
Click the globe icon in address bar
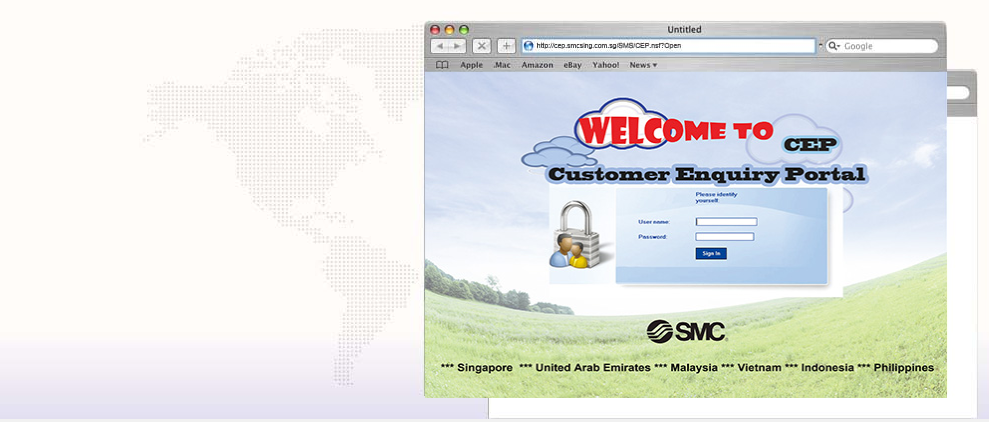(x=529, y=46)
